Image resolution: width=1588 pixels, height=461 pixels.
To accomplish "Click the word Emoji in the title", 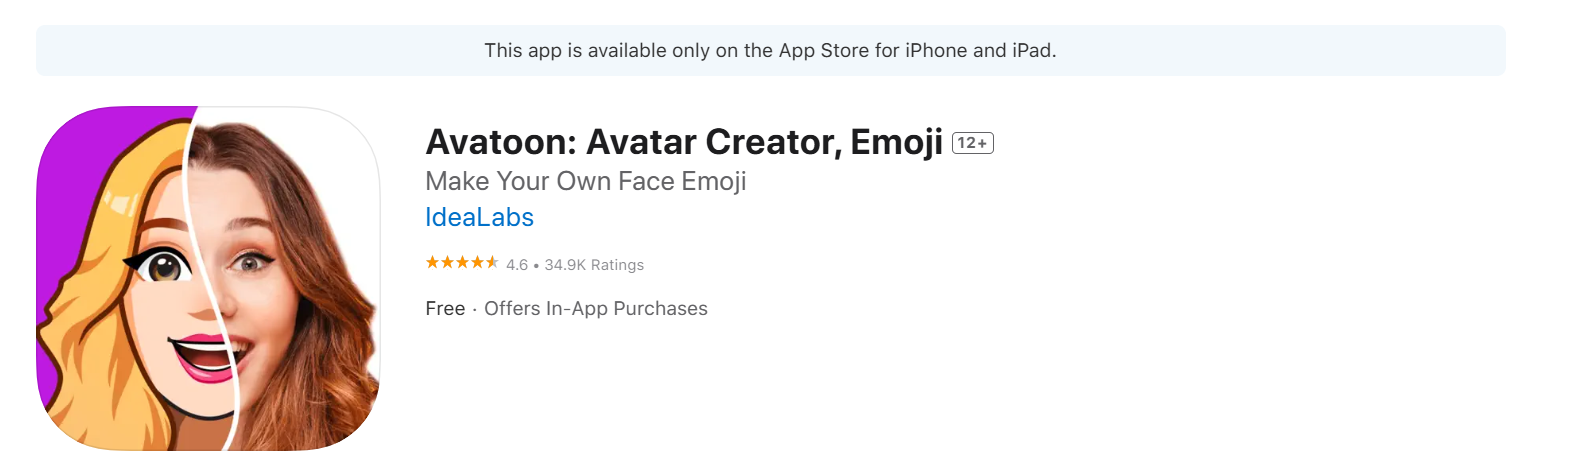I will pyautogui.click(x=897, y=143).
